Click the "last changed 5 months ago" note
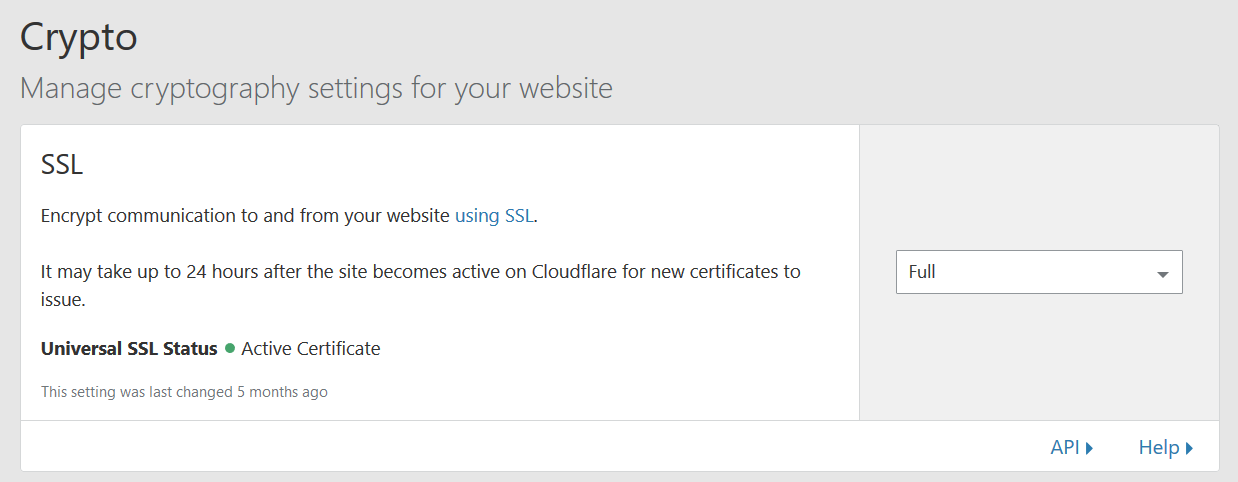Viewport: 1238px width, 482px height. click(x=184, y=392)
